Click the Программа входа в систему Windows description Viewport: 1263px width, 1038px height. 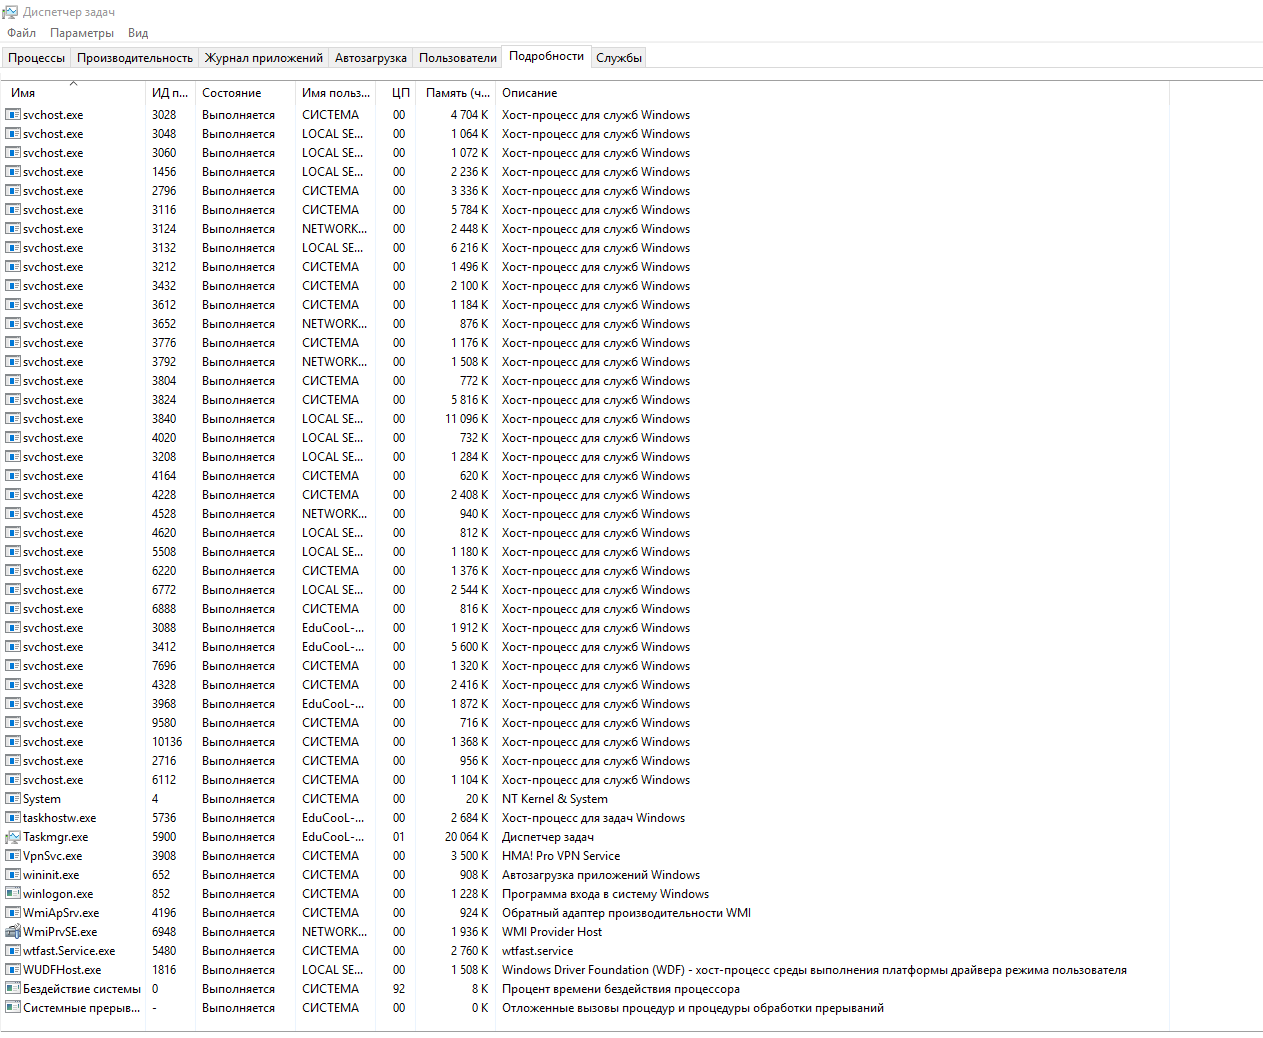[605, 894]
